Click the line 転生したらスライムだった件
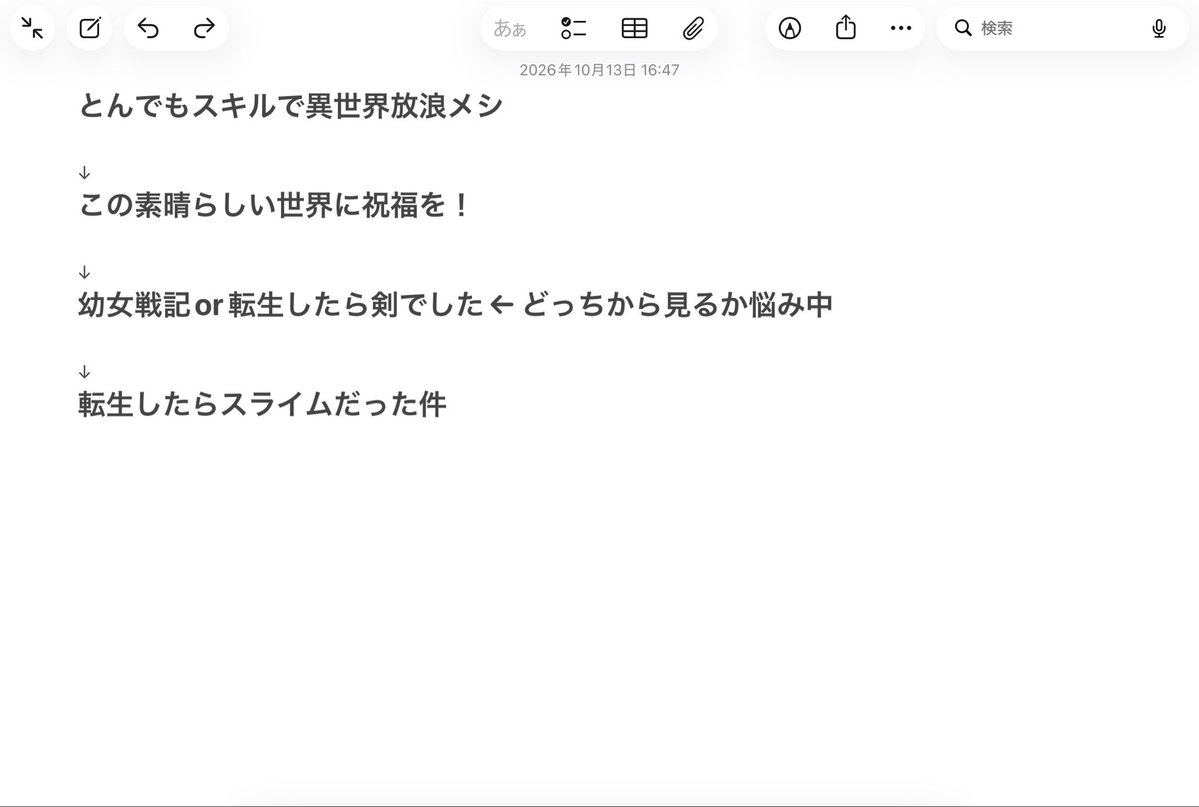 (262, 404)
